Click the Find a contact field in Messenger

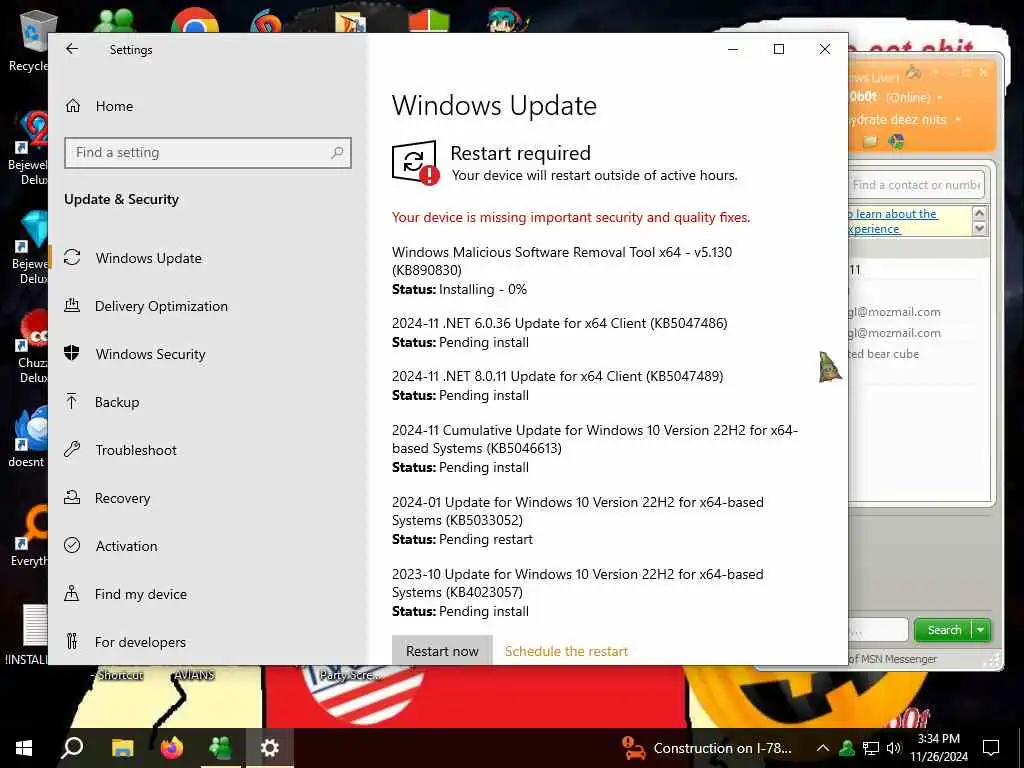pyautogui.click(x=916, y=185)
